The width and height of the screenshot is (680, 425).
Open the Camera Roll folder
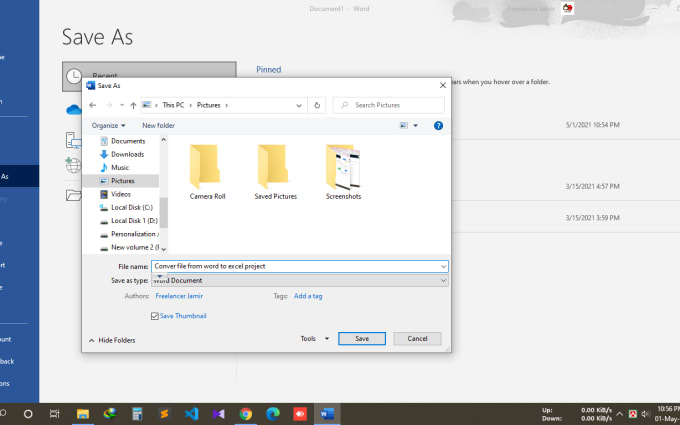point(207,172)
